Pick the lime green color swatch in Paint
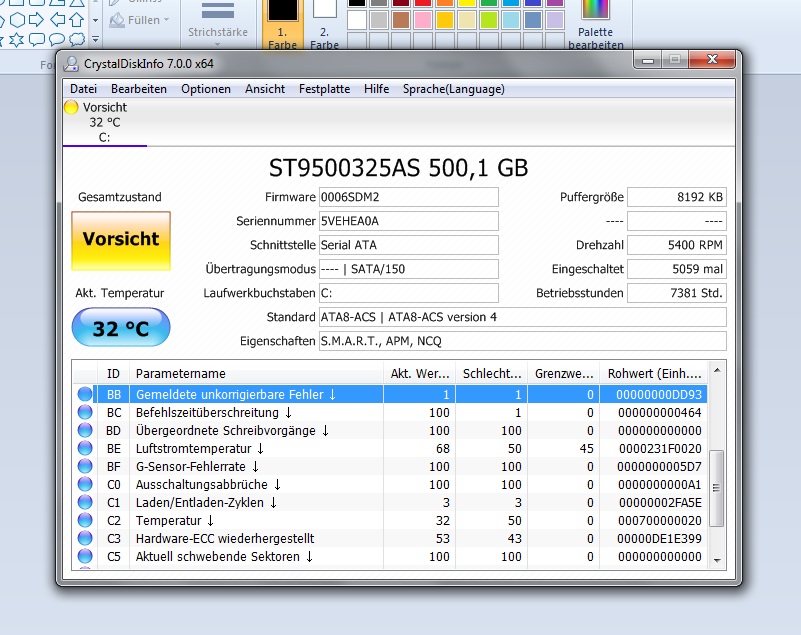 pos(489,20)
